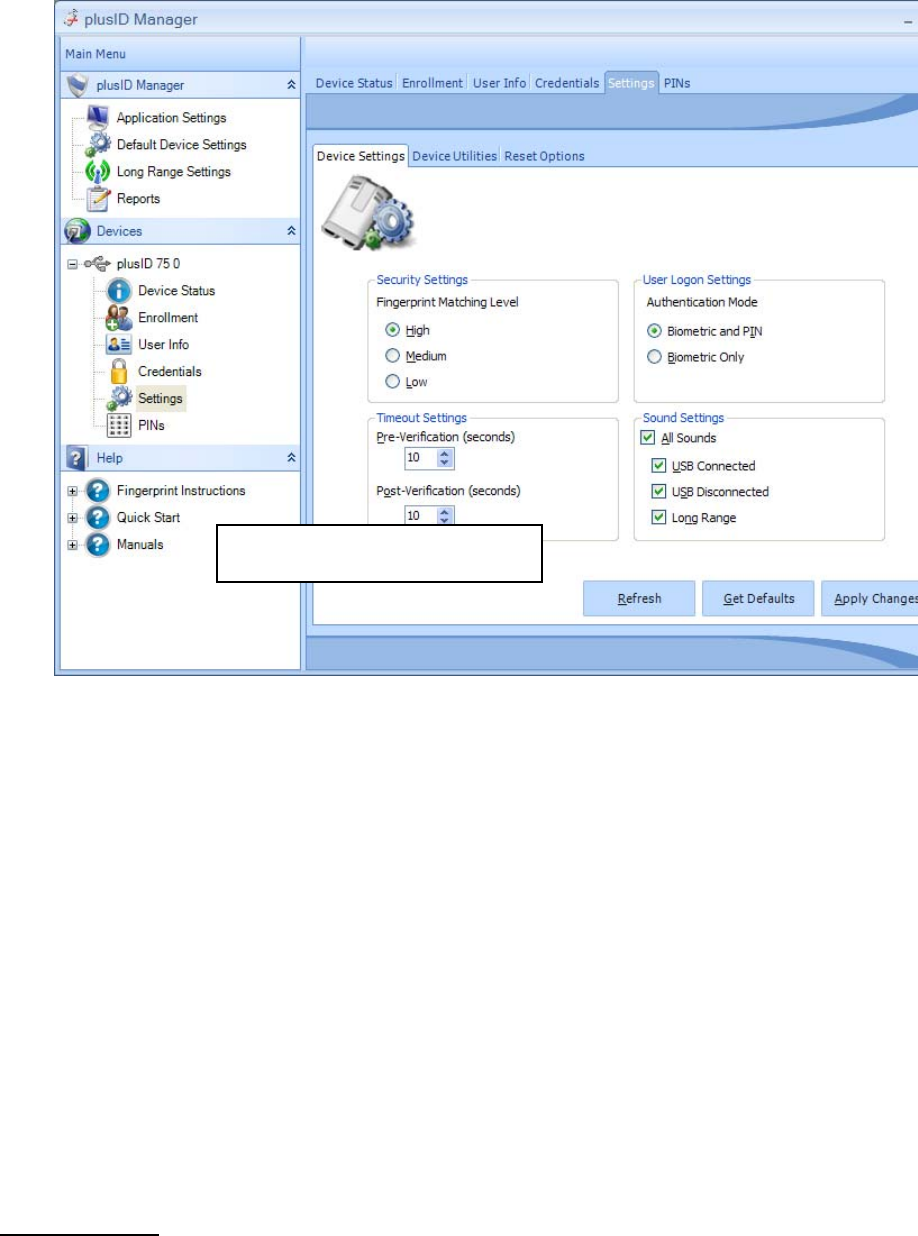Toggle the All Sounds checkbox

pyautogui.click(x=648, y=438)
